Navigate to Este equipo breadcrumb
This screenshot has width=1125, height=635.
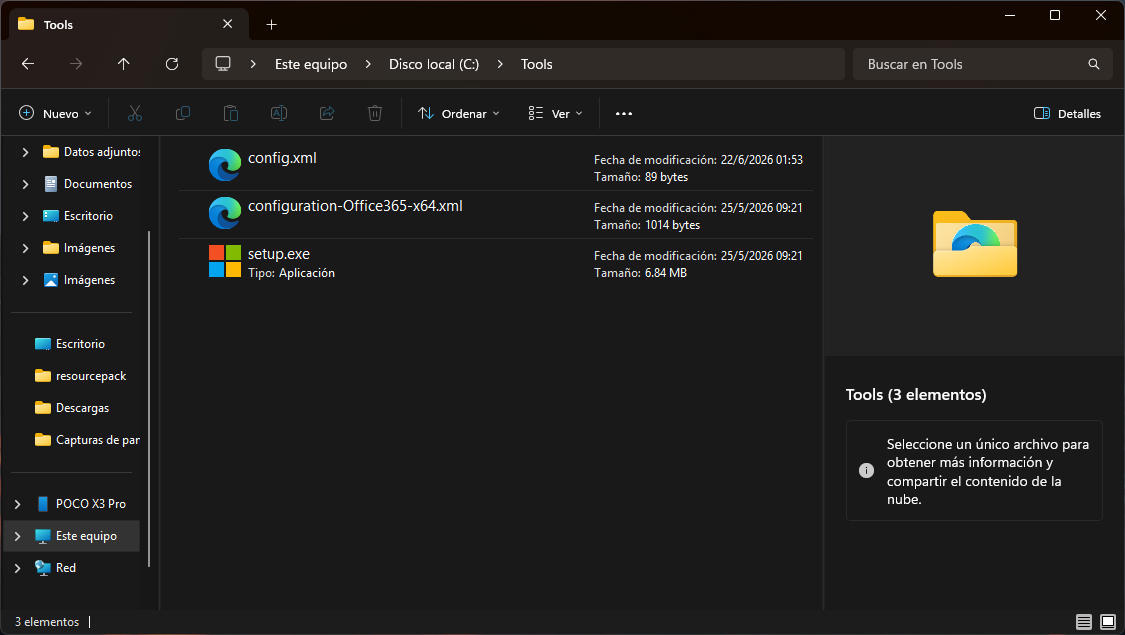311,64
